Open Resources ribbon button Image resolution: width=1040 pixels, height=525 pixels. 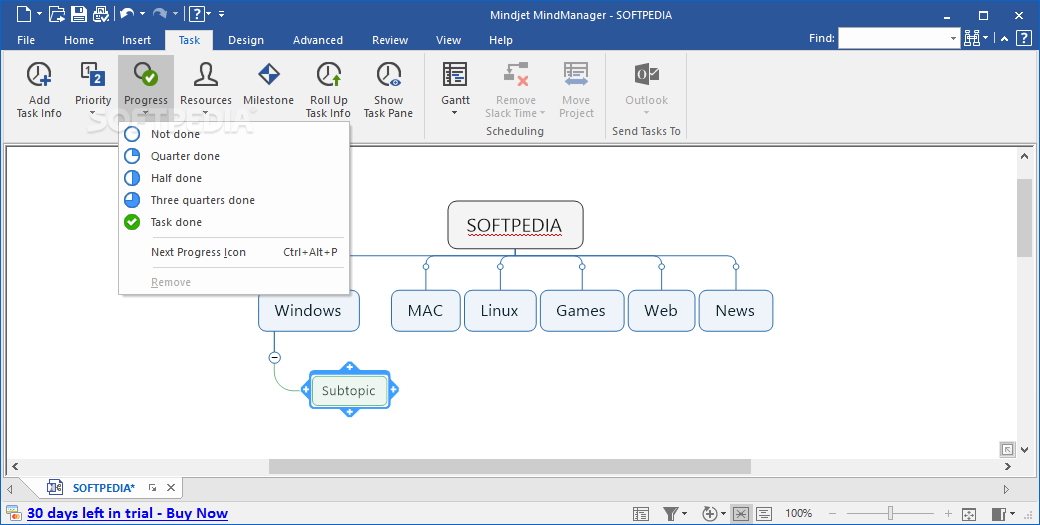206,90
